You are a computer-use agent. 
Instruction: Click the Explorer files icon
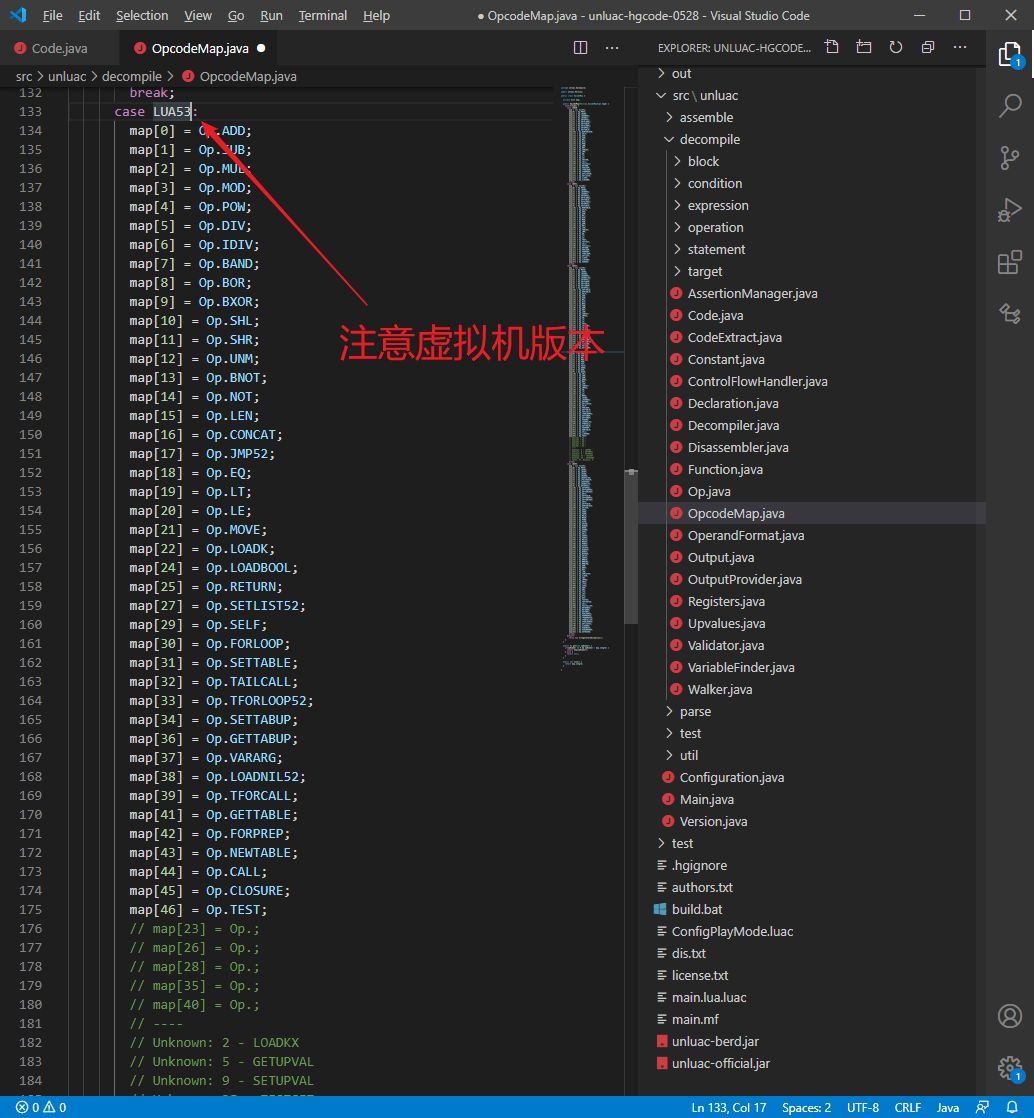1010,54
